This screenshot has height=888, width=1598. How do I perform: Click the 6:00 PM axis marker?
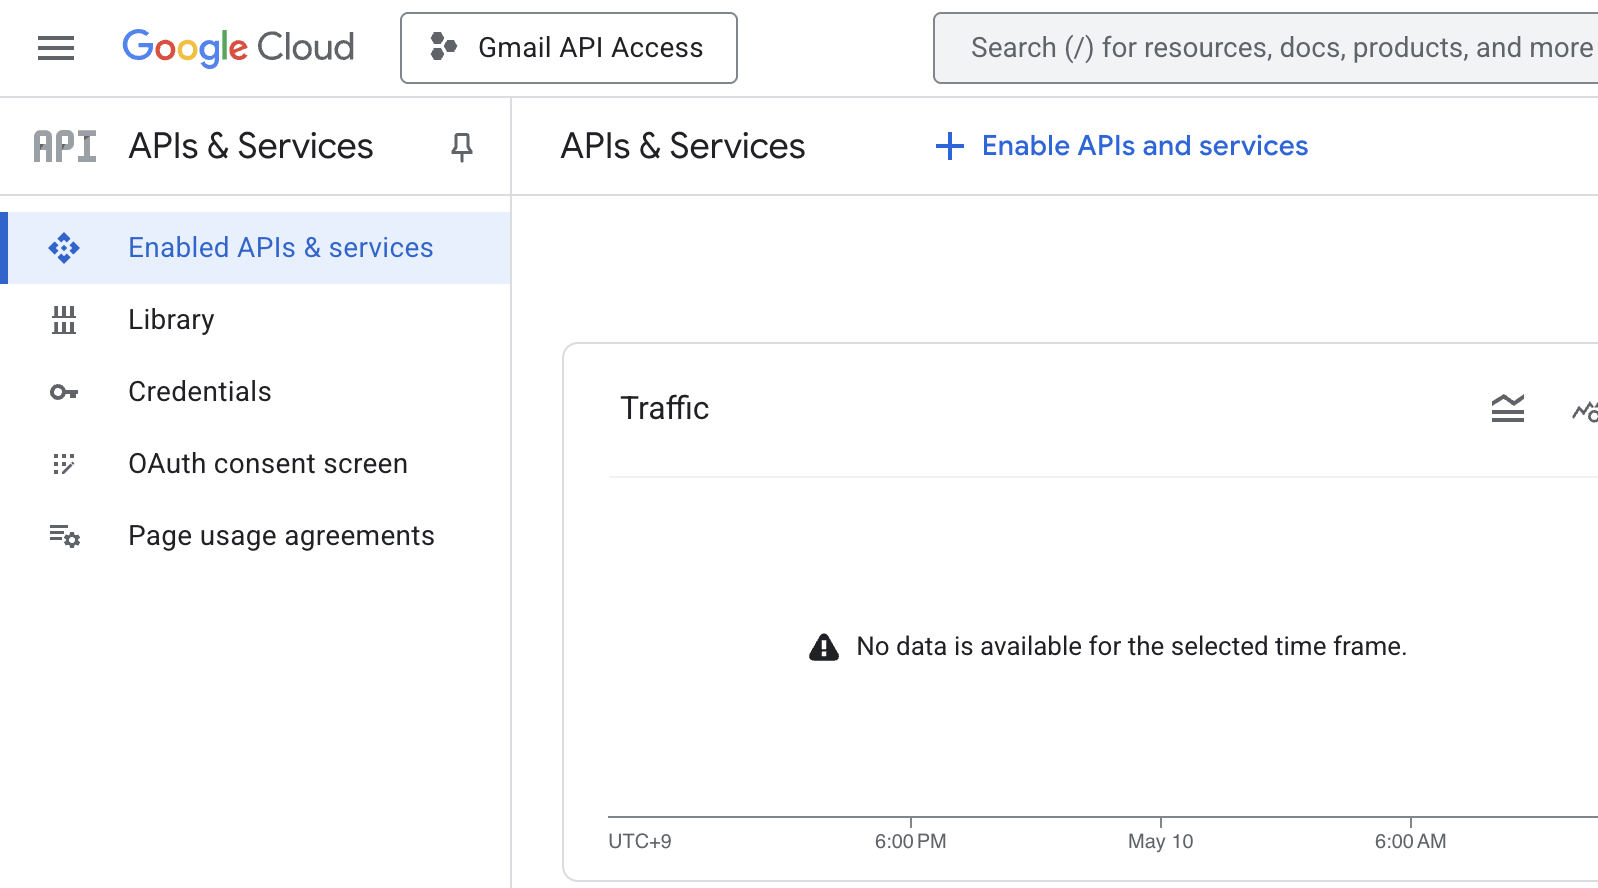click(911, 841)
